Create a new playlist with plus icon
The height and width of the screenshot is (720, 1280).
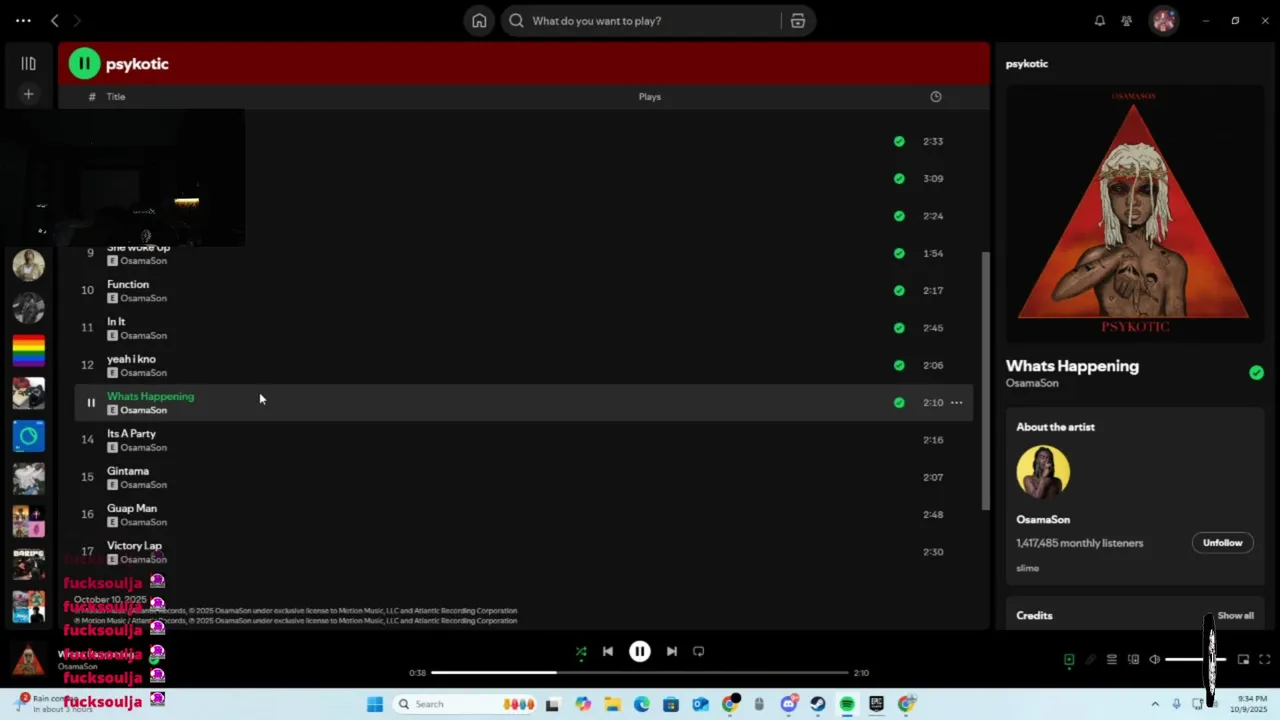pyautogui.click(x=29, y=94)
